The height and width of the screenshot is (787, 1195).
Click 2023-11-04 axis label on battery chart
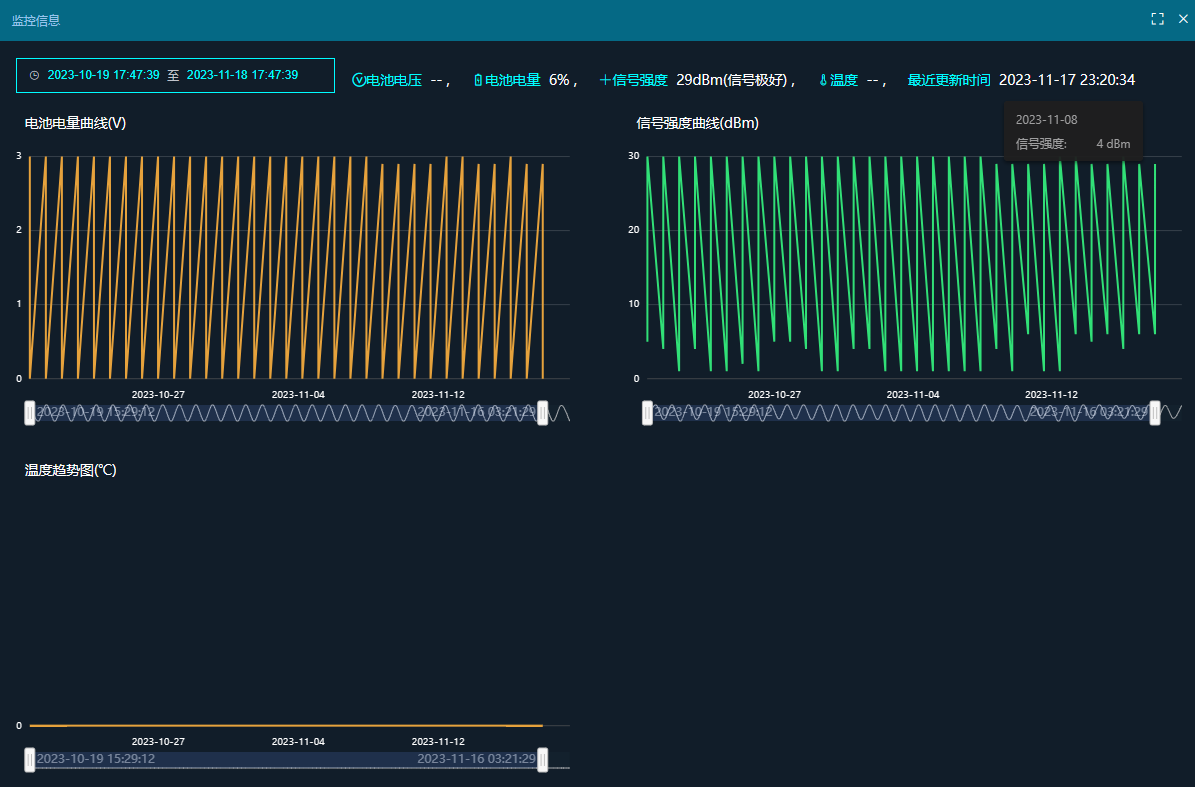[x=298, y=395]
